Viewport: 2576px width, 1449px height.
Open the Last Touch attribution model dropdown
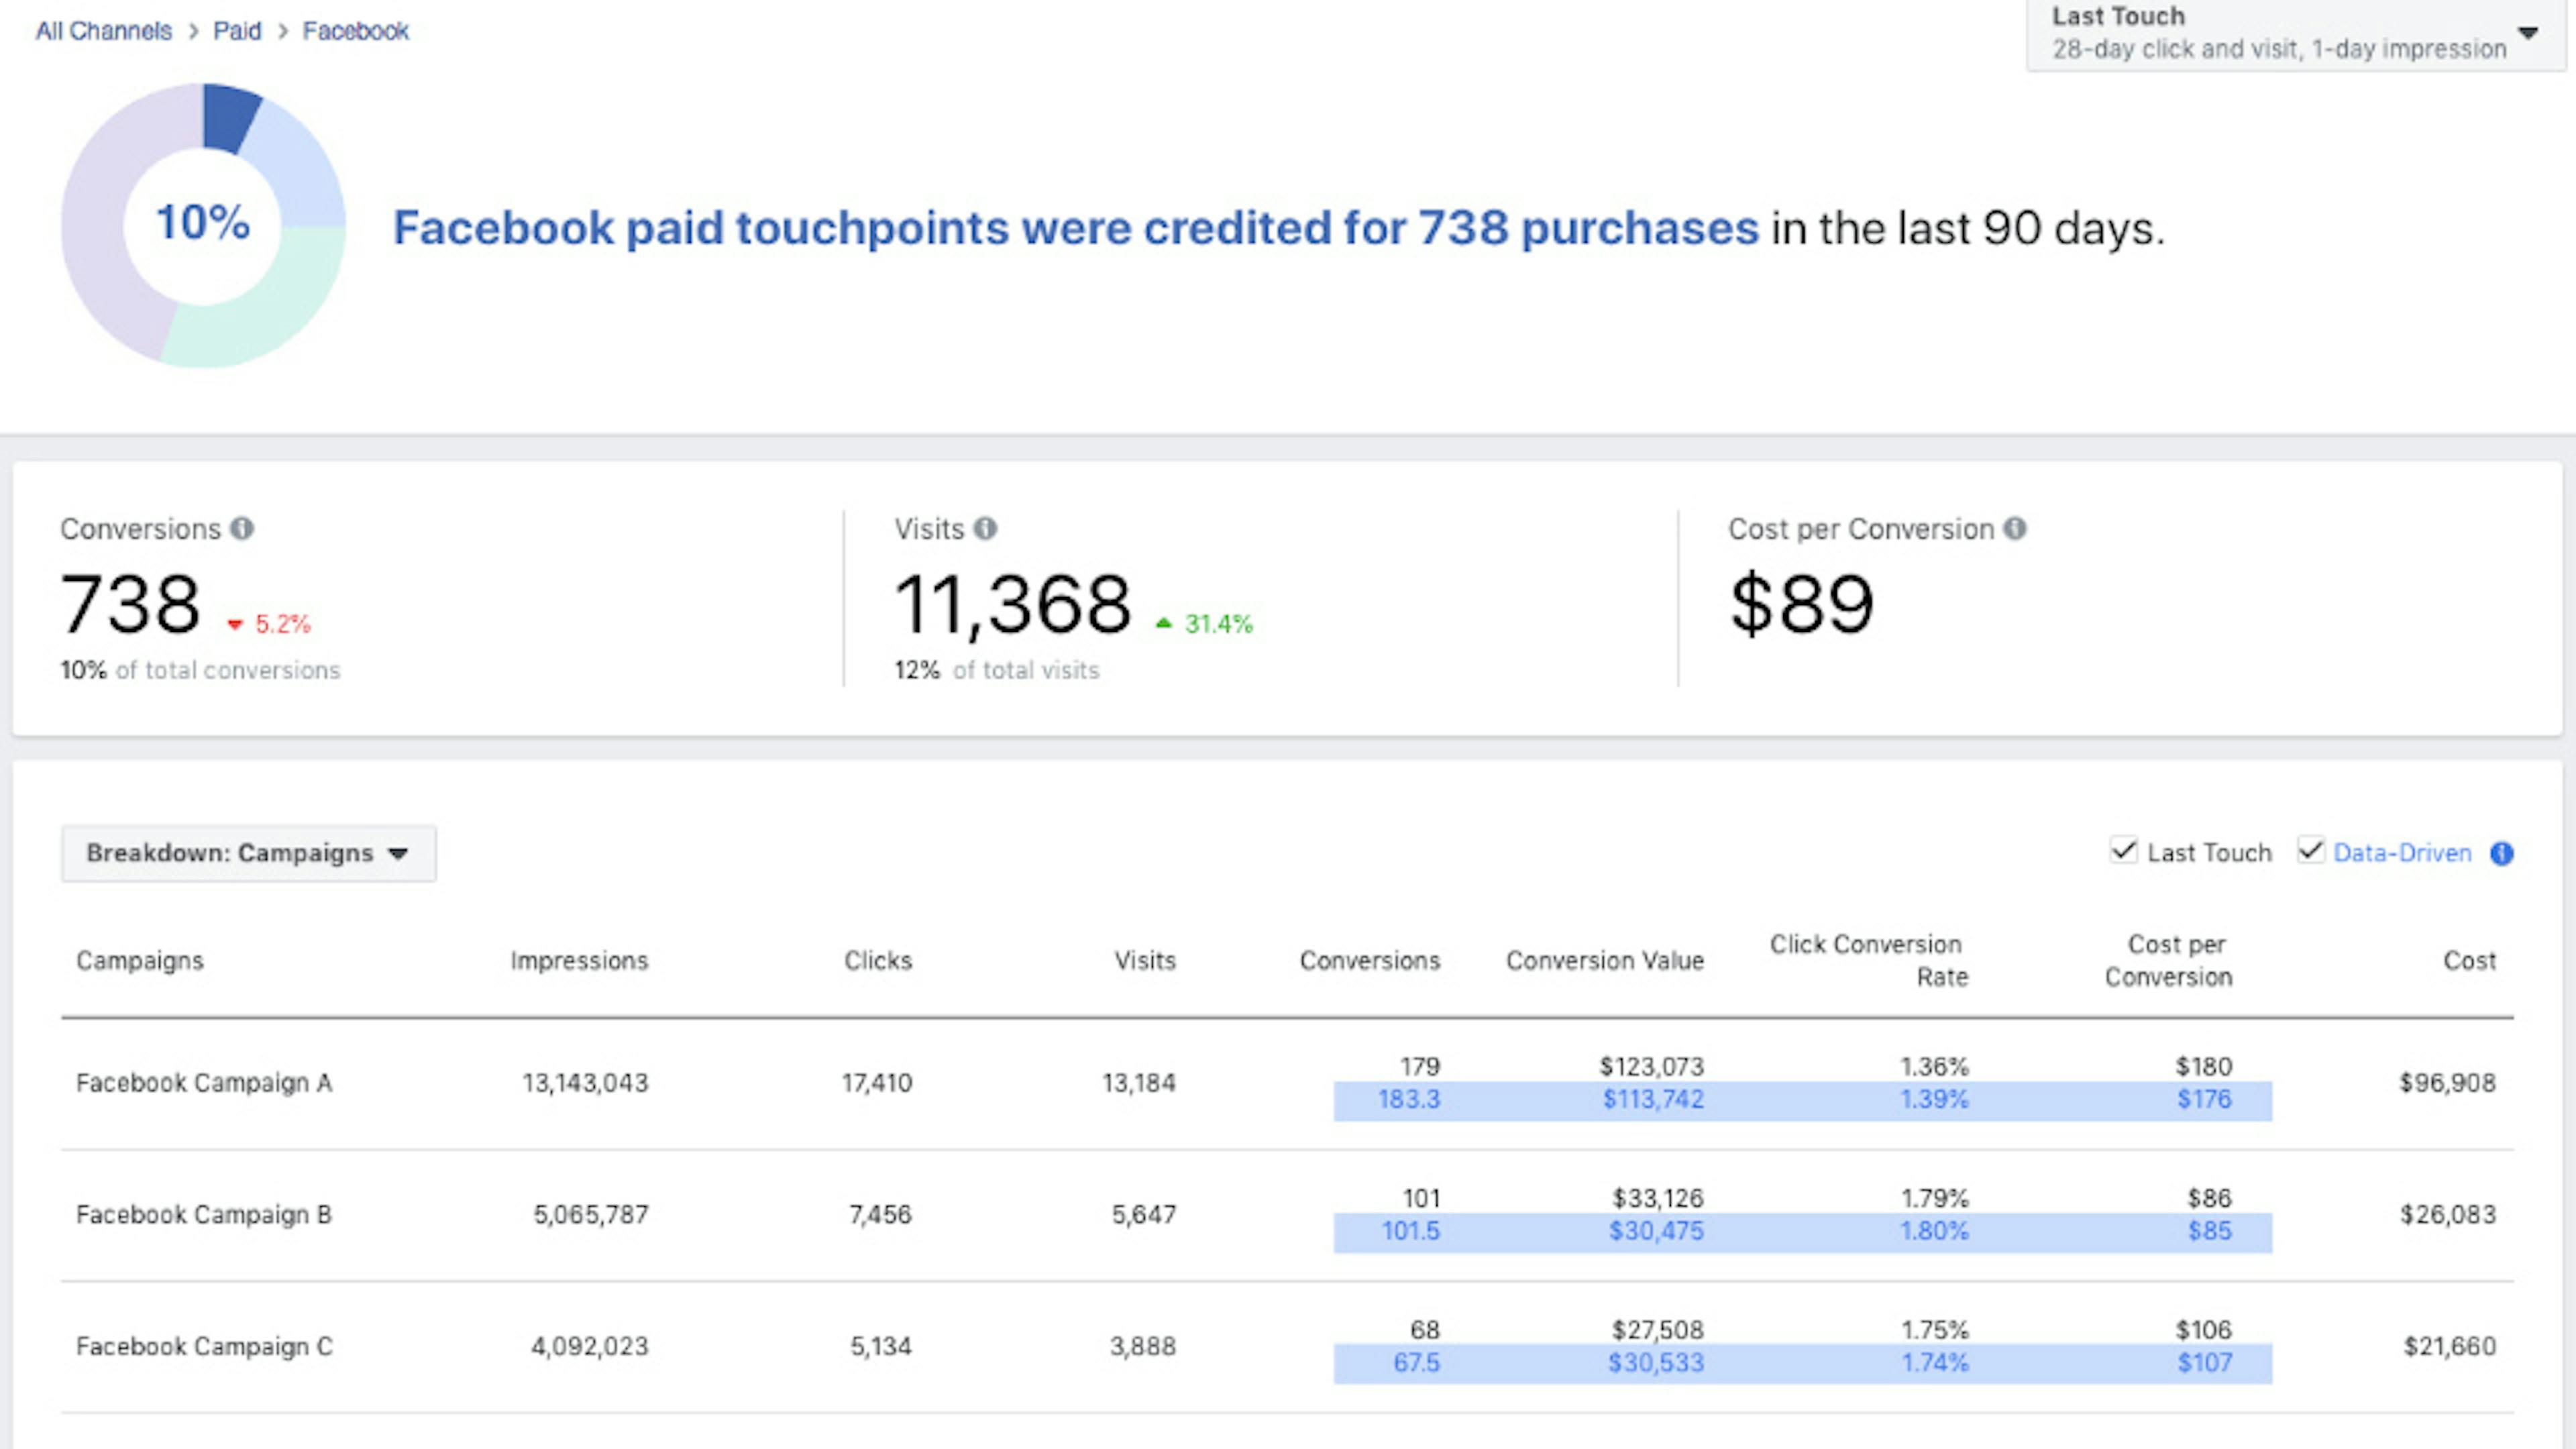pos(2280,34)
